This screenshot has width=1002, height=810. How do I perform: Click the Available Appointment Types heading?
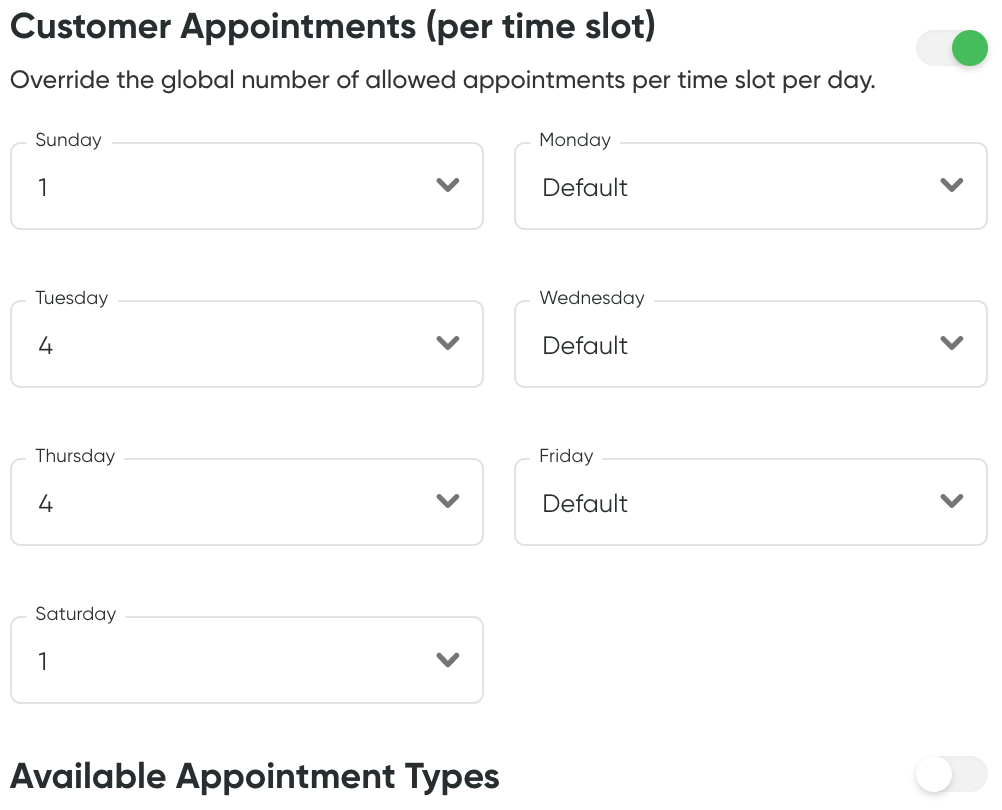pyautogui.click(x=255, y=776)
